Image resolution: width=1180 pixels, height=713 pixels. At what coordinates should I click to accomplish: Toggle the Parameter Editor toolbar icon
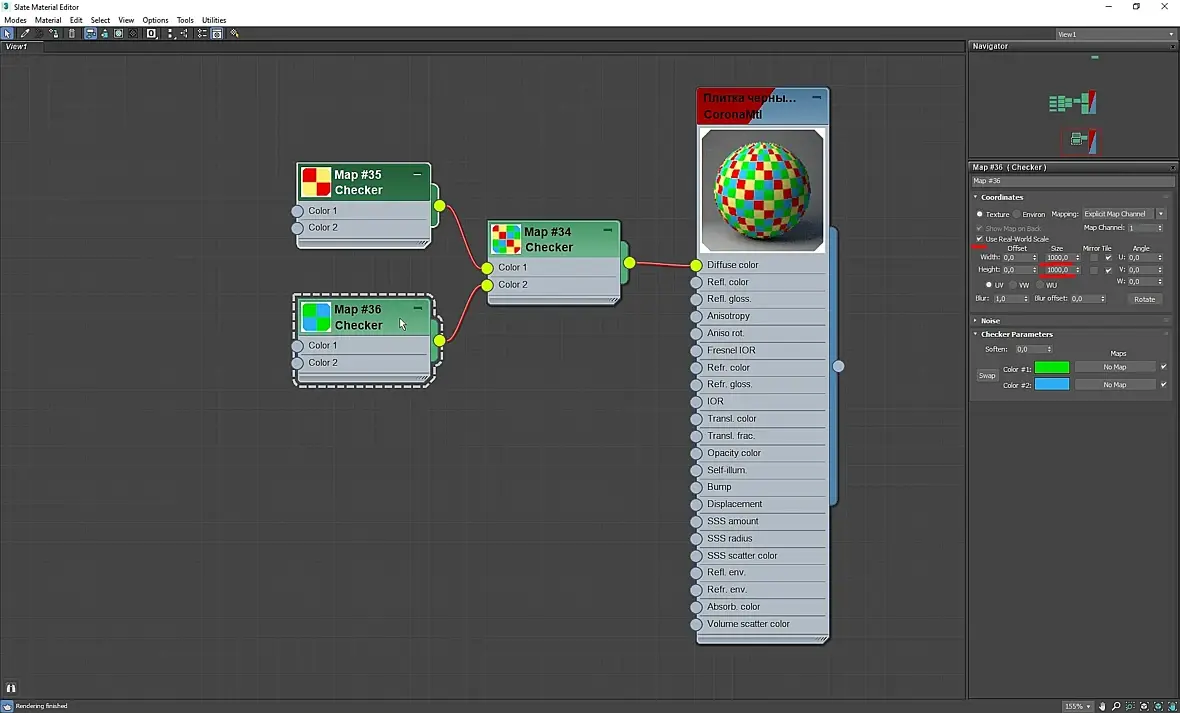217,33
